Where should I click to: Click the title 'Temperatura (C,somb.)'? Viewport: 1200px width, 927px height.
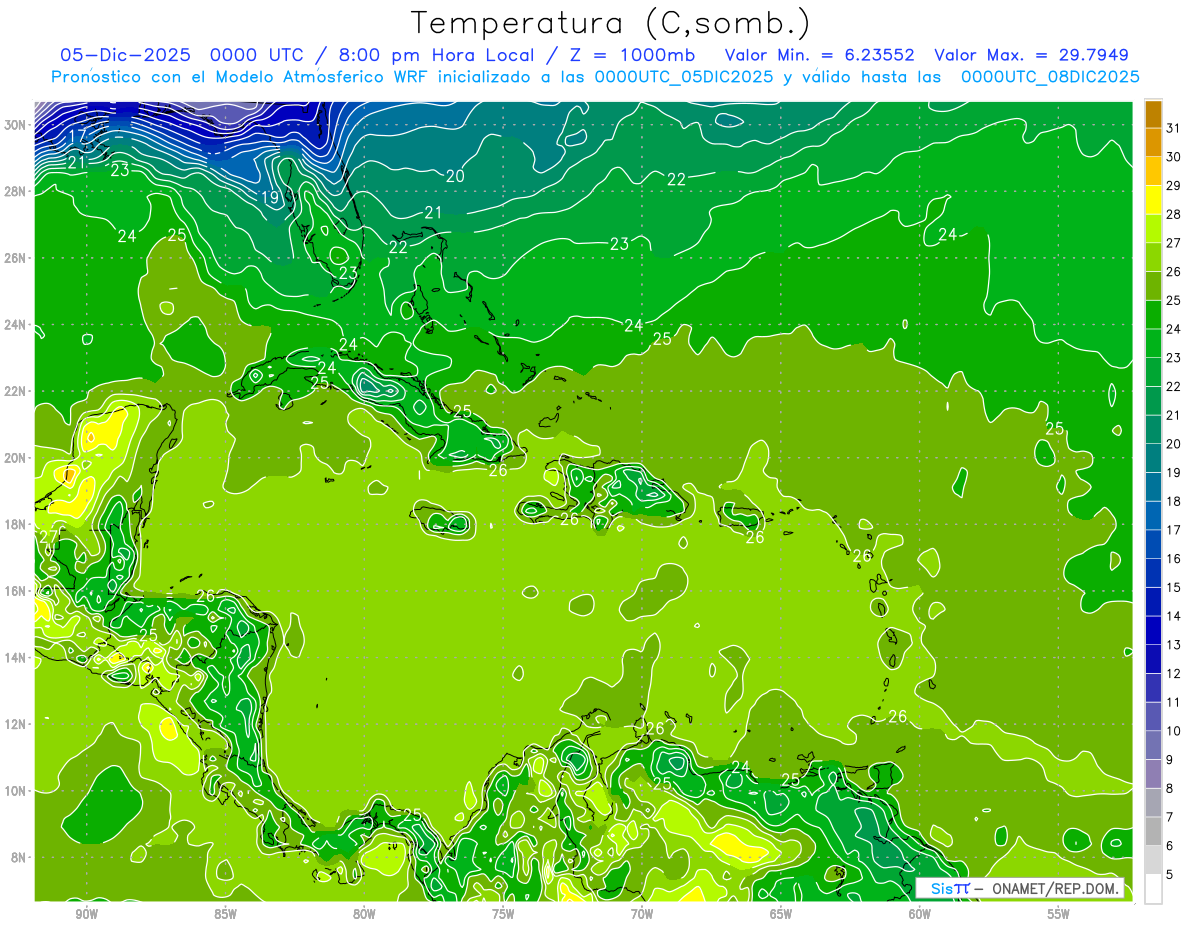point(611,24)
